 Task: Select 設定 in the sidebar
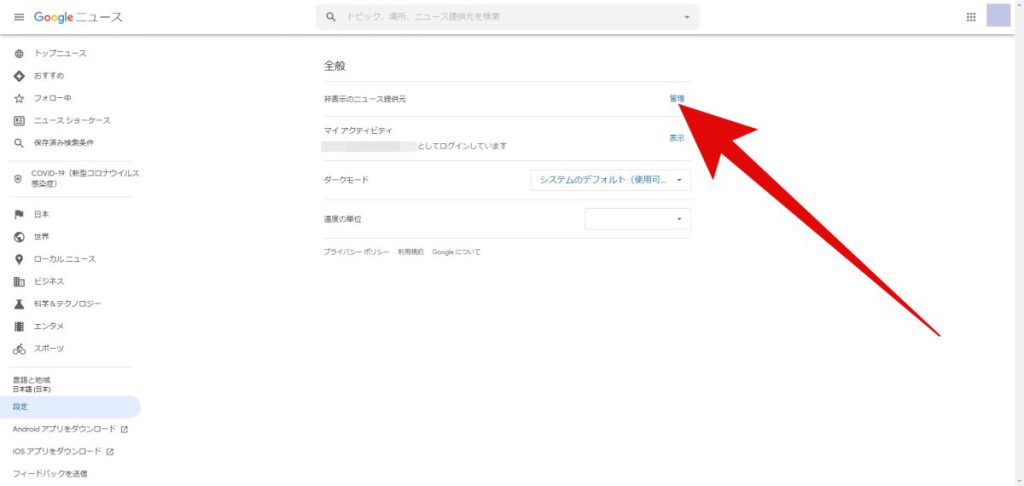click(x=70, y=407)
